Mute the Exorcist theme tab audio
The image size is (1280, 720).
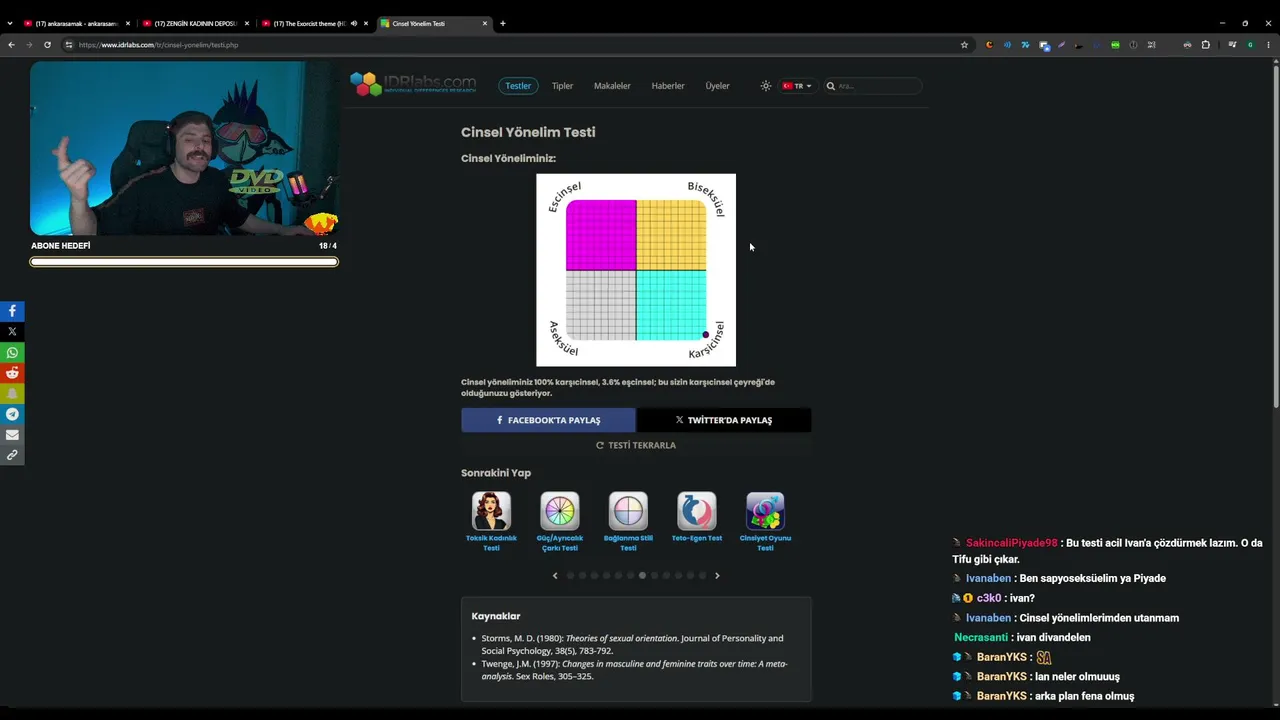pyautogui.click(x=353, y=23)
